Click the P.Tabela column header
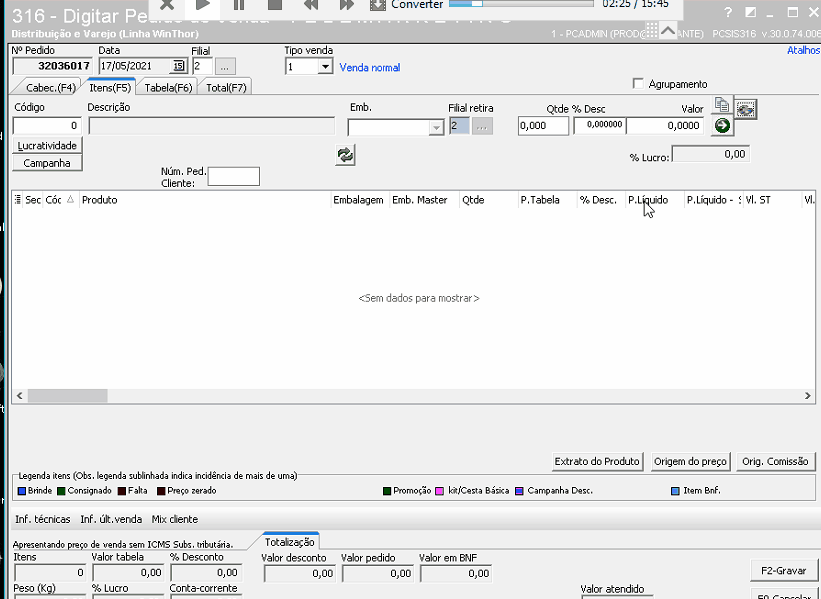 coord(547,199)
